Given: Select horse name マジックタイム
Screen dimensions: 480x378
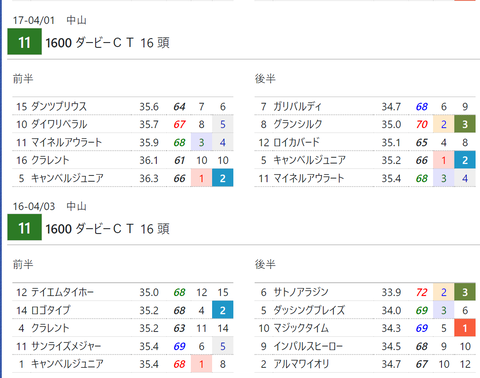Looking at the screenshot, I should tap(301, 328).
